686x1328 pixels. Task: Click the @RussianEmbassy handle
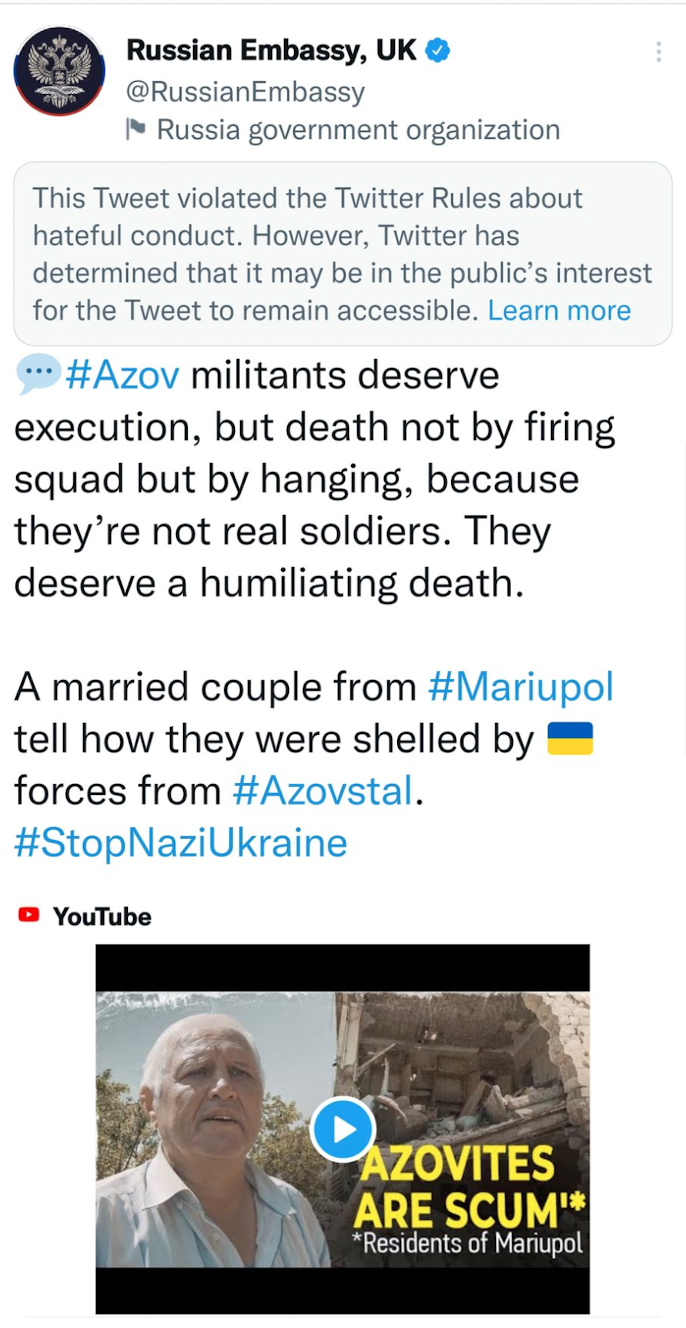pyautogui.click(x=245, y=92)
